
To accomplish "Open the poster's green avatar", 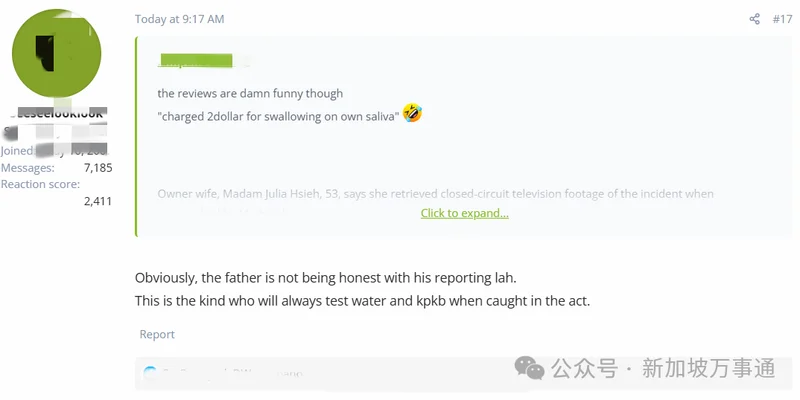I will 57,55.
